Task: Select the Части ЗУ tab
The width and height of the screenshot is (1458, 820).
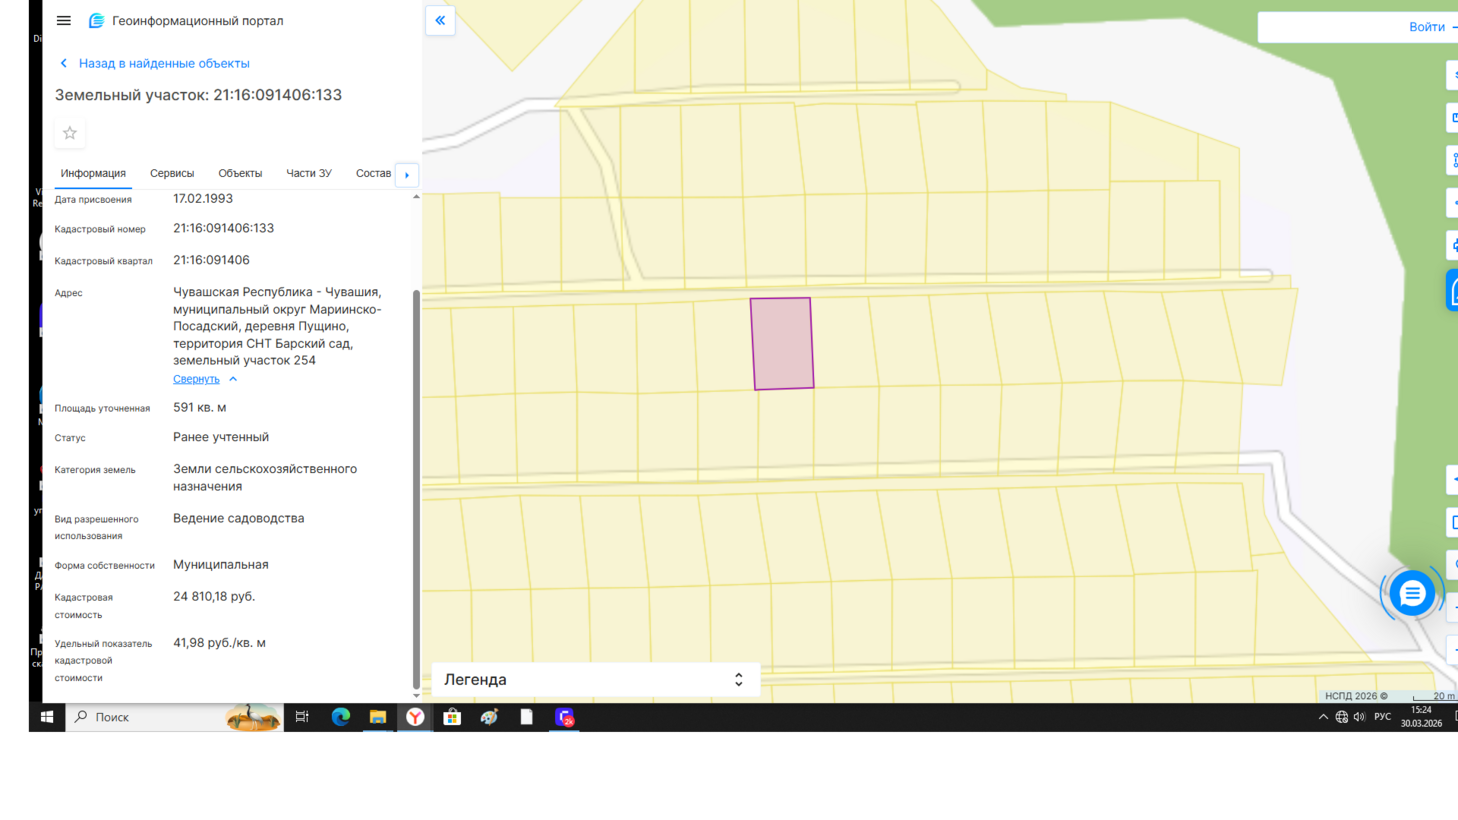Action: 308,174
